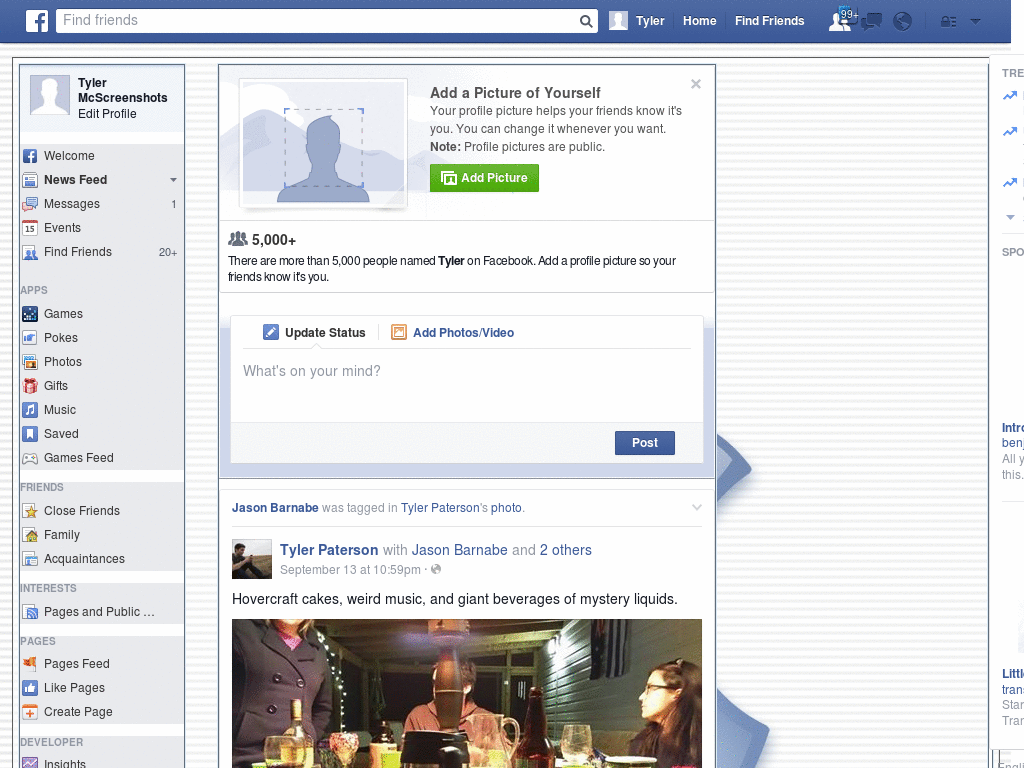Open the privacy shortcuts lock icon
The height and width of the screenshot is (768, 1024).
coord(948,22)
